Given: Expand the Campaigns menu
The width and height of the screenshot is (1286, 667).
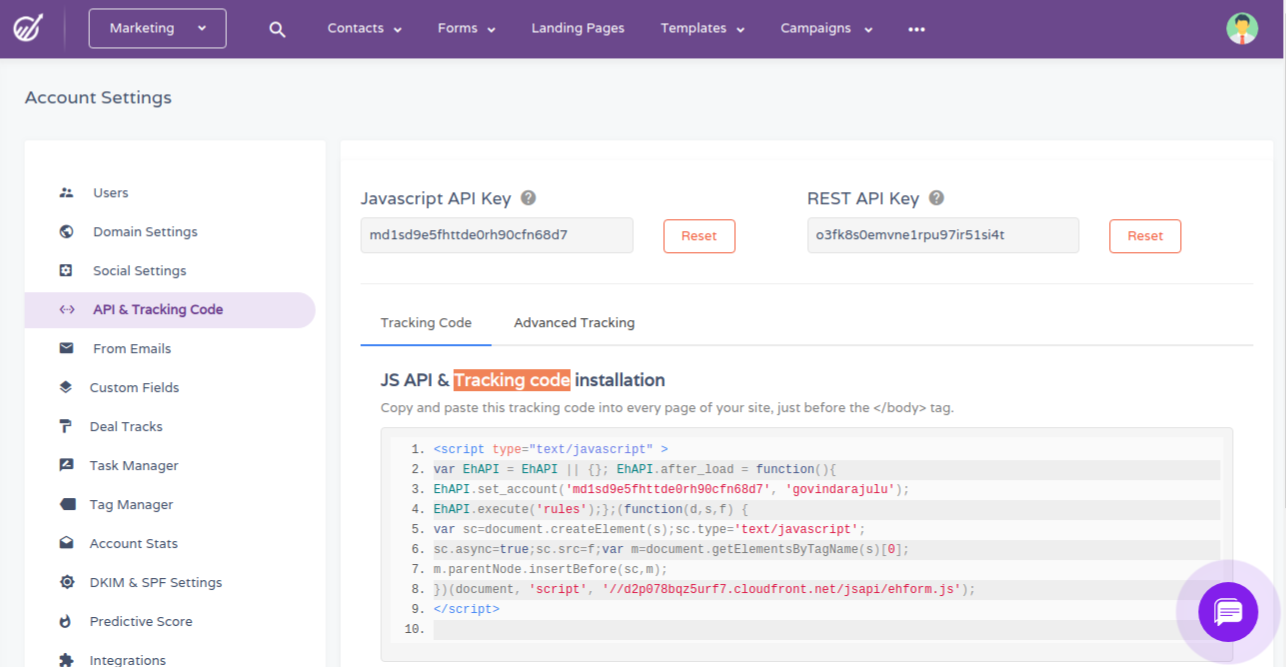Looking at the screenshot, I should (x=826, y=29).
